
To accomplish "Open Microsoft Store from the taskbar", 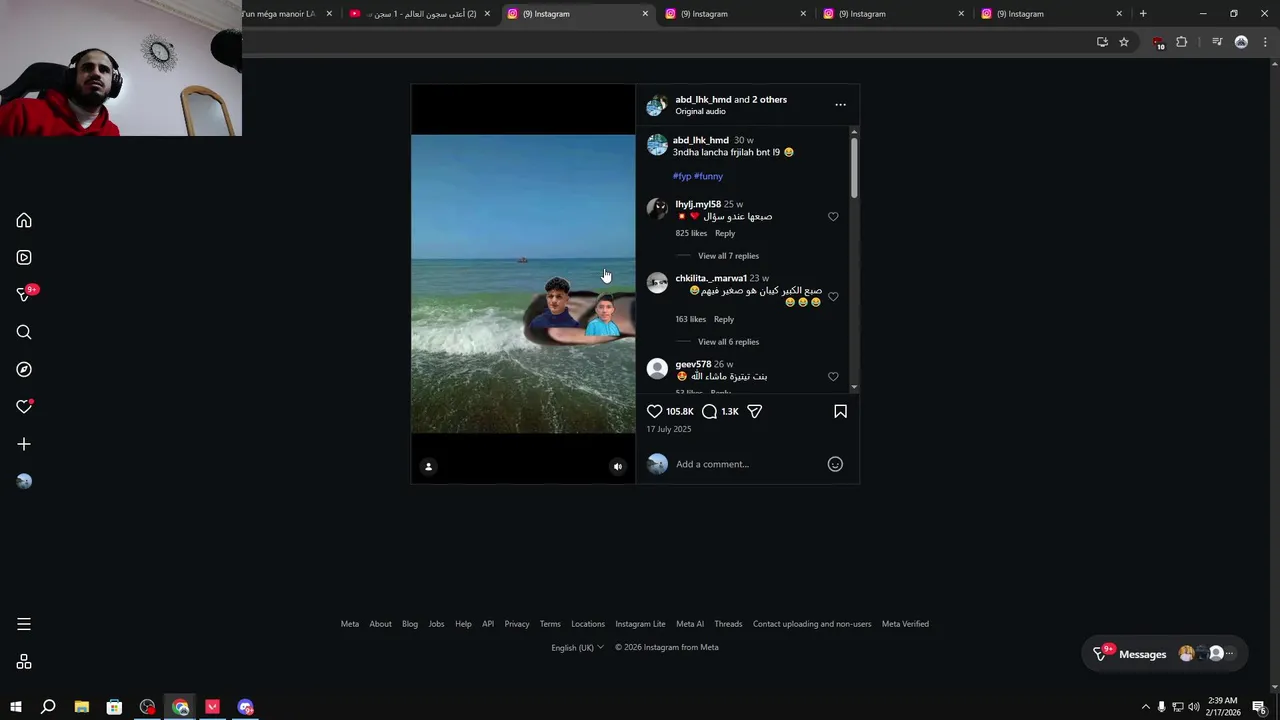I will [114, 707].
